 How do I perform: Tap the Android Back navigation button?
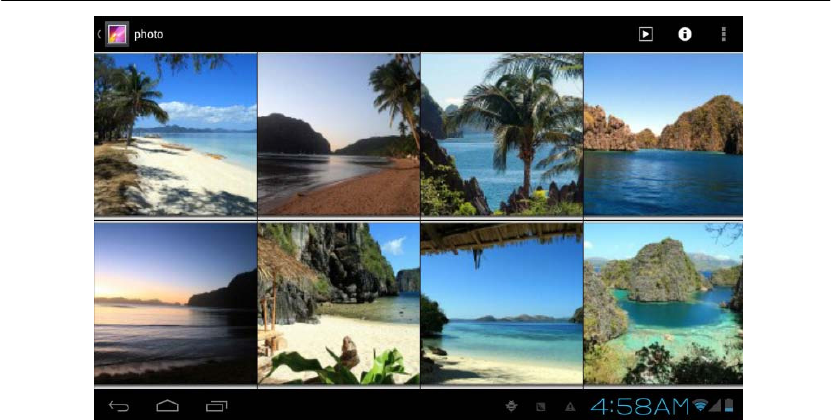coord(119,406)
